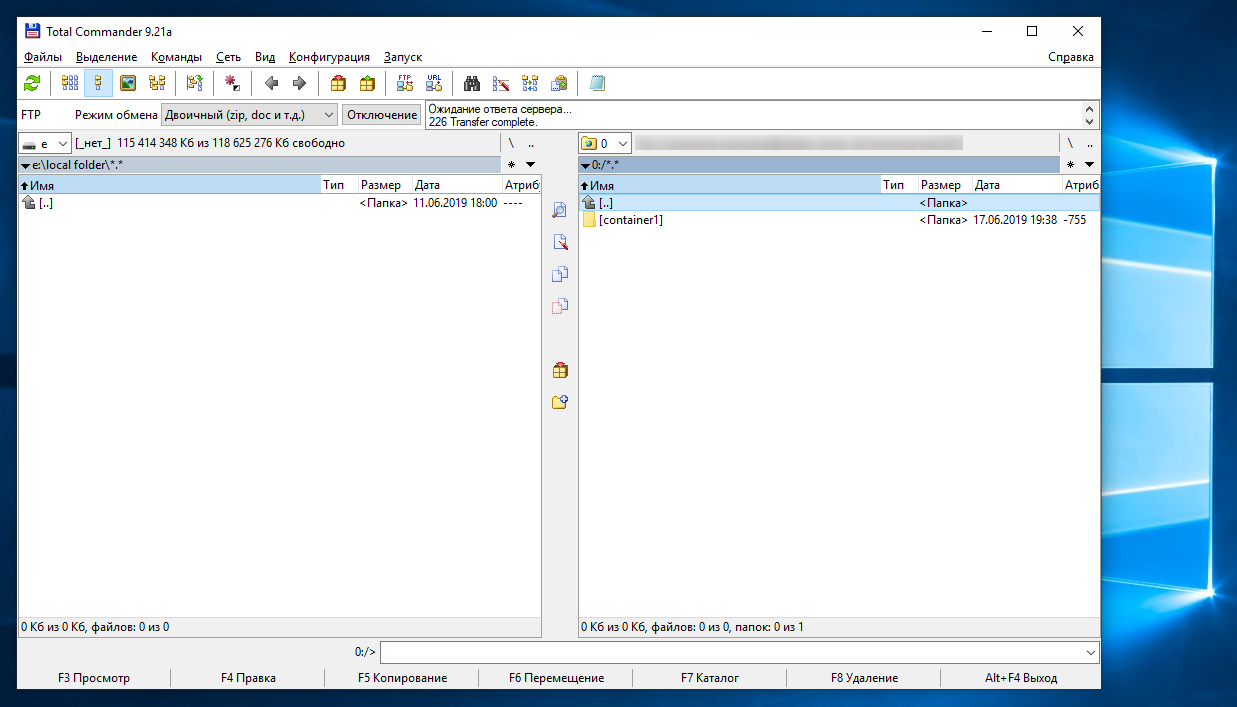Expand the right panel directory history arrow
1237x707 pixels.
[1089, 164]
